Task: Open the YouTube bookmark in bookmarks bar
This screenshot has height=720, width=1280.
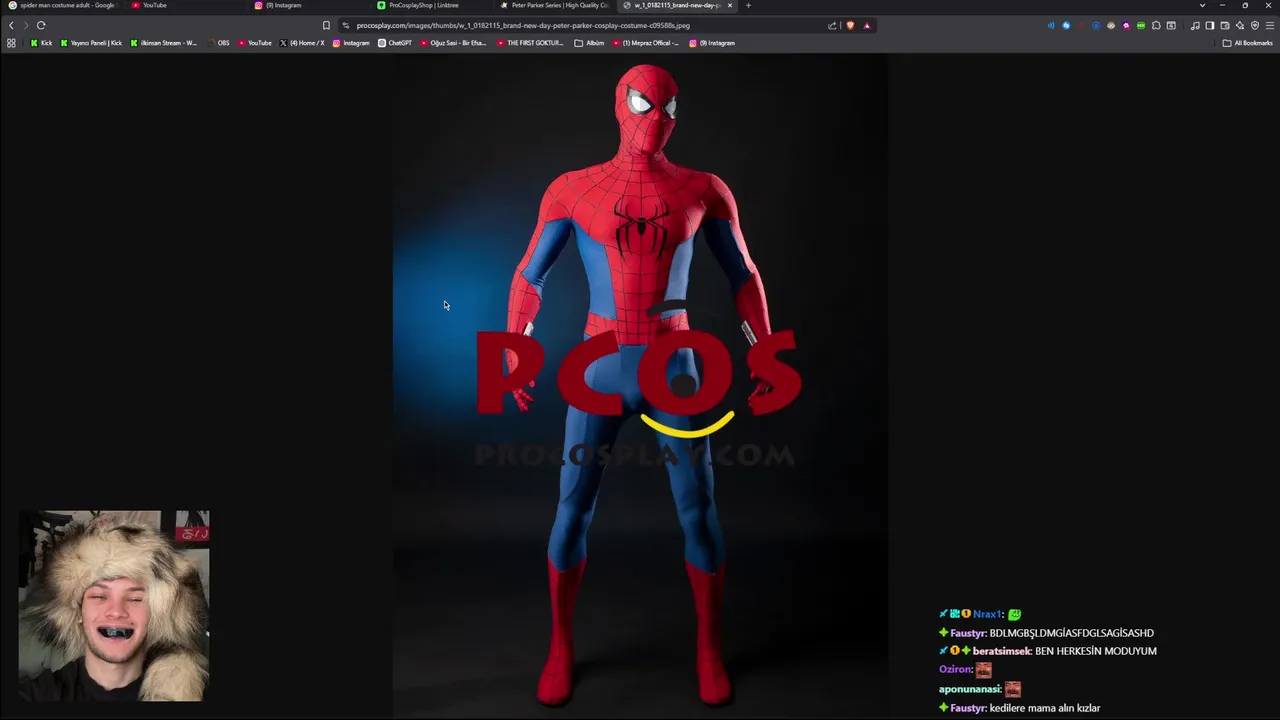Action: tap(255, 43)
